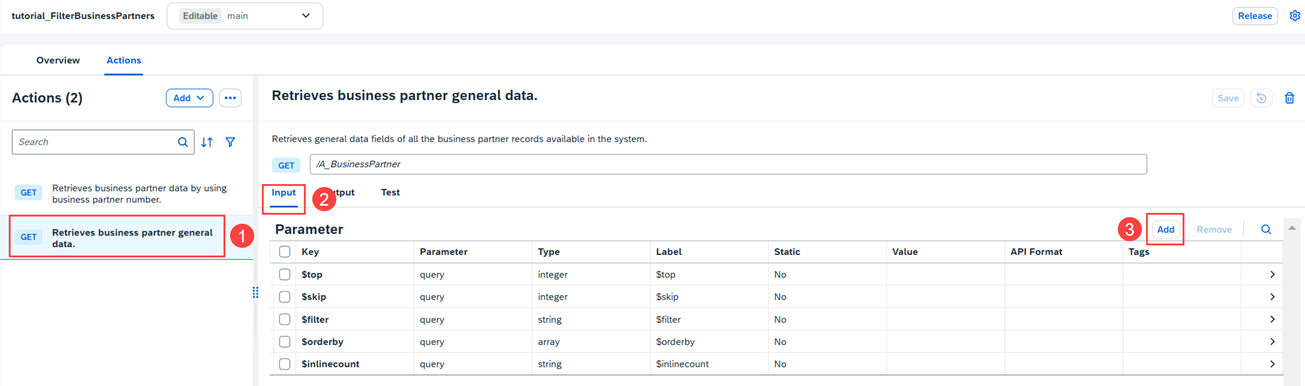The width and height of the screenshot is (1305, 386).
Task: Expand details for the $inlinecount row
Action: pyautogui.click(x=1272, y=364)
